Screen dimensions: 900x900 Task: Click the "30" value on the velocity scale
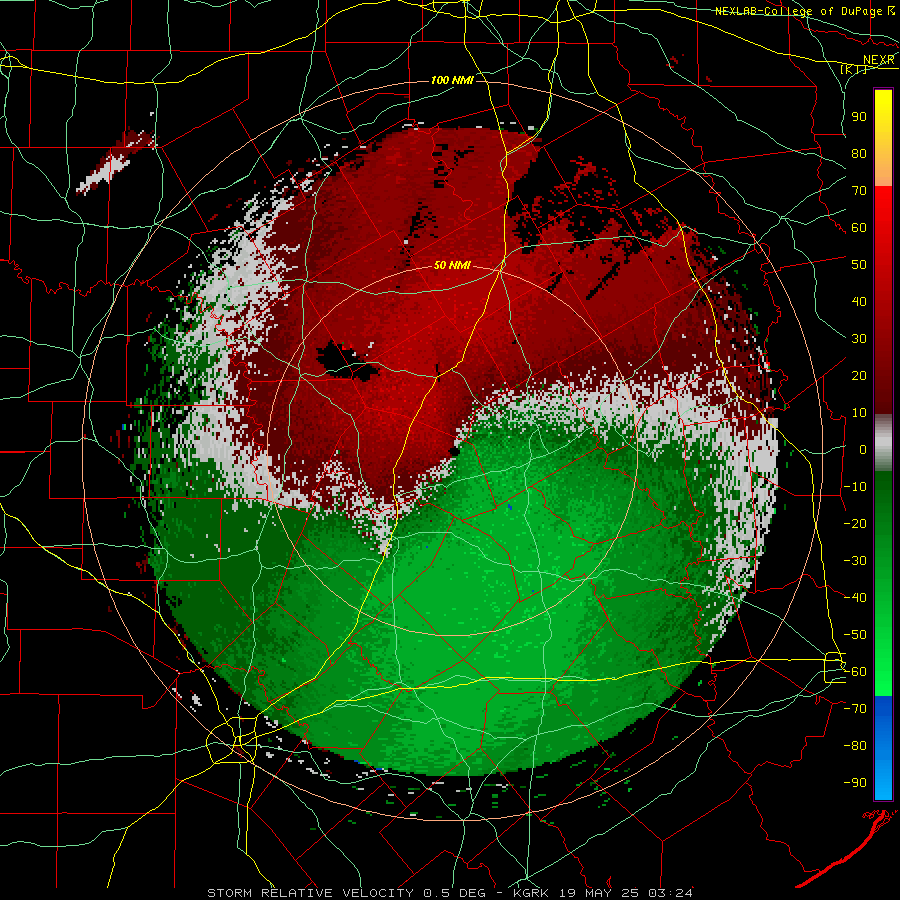[859, 339]
